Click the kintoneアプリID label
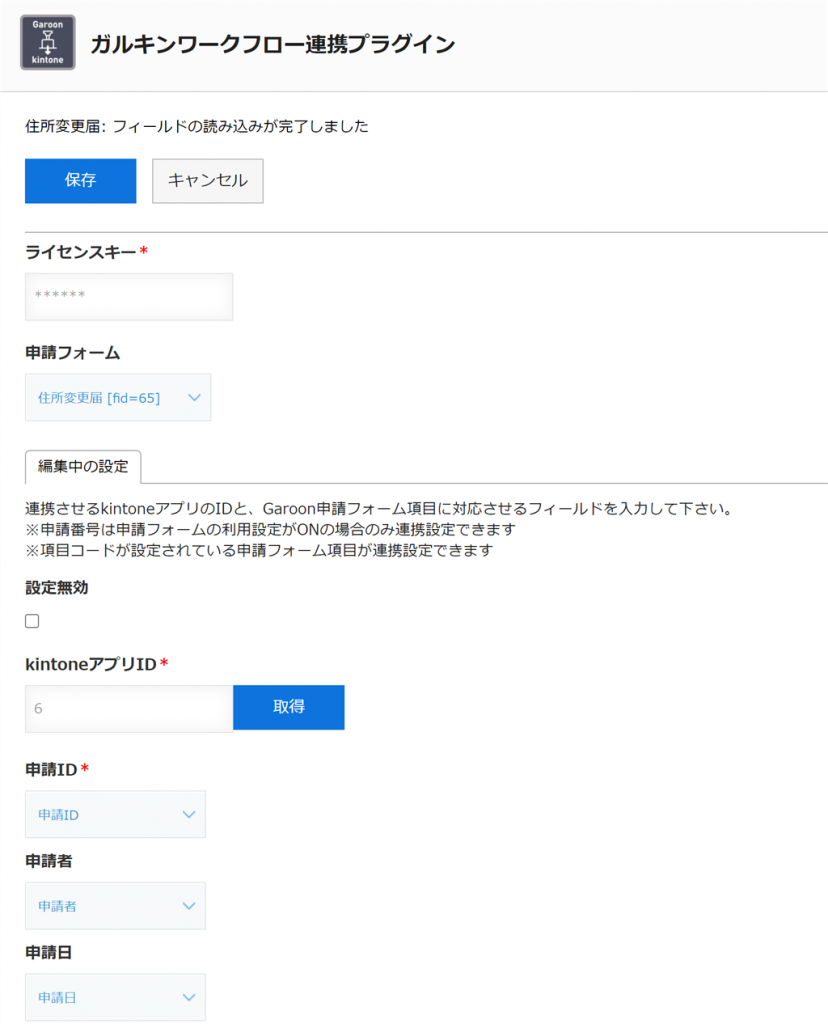 [x=91, y=664]
